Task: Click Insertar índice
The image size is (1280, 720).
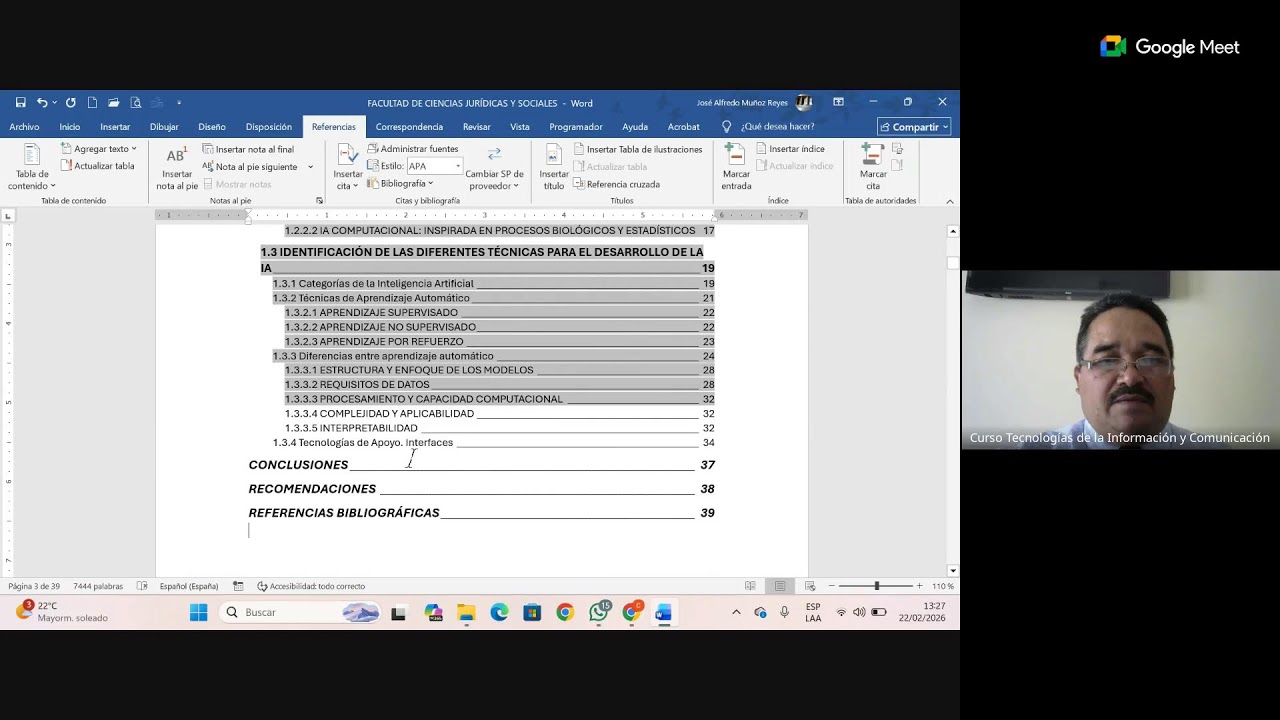Action: pos(790,149)
